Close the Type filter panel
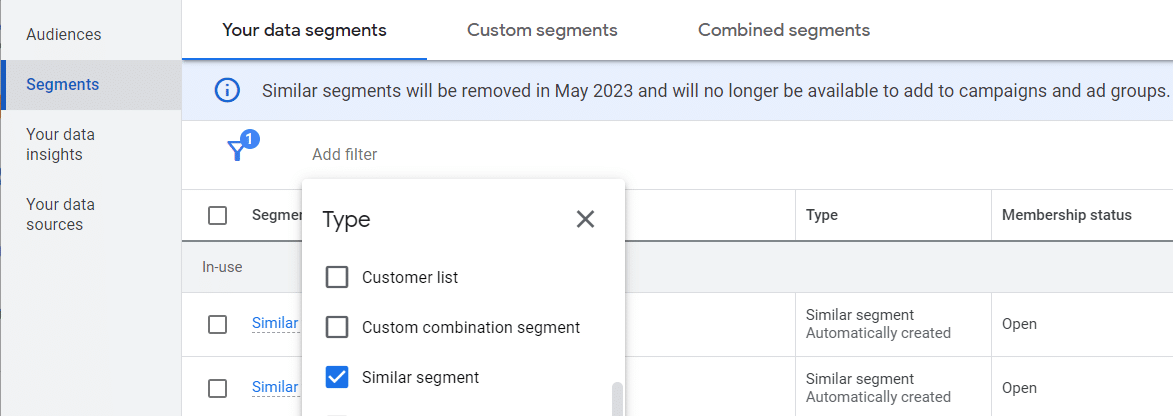The height and width of the screenshot is (416, 1173). pos(585,219)
